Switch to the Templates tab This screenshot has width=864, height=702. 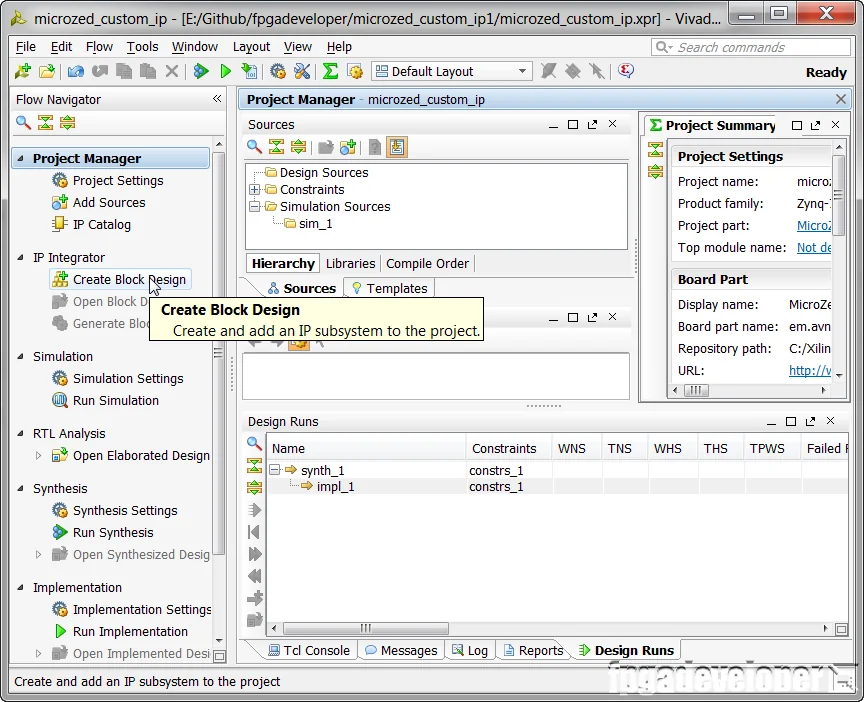389,288
